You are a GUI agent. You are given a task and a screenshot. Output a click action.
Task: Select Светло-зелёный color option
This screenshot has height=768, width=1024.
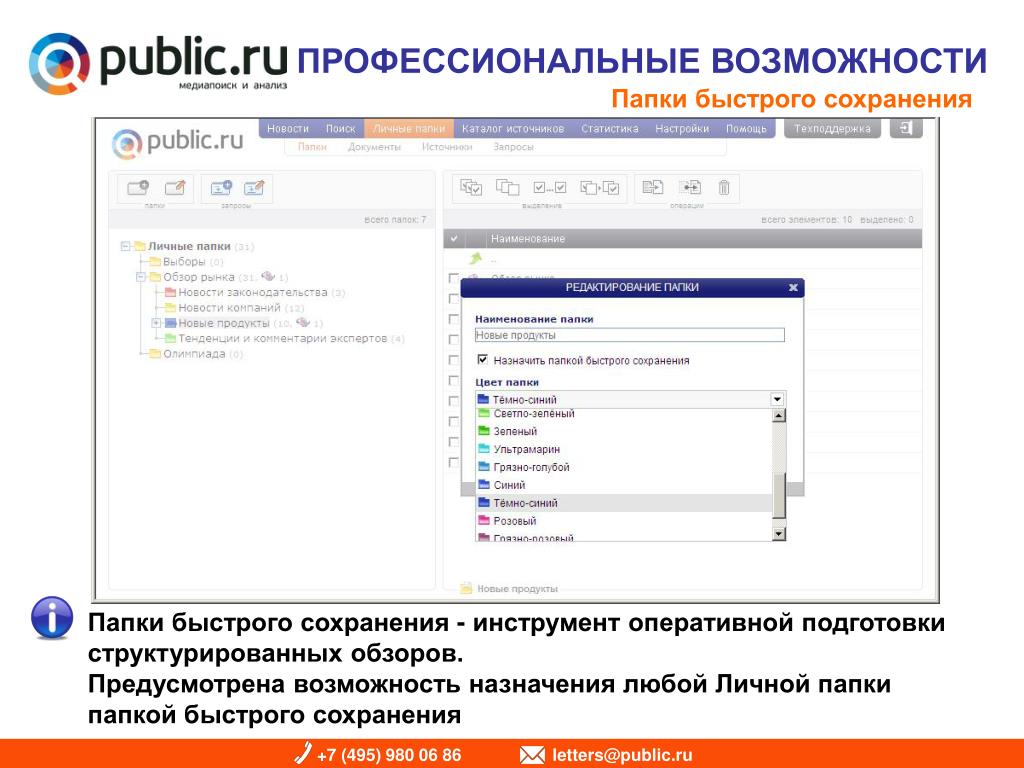pos(624,414)
